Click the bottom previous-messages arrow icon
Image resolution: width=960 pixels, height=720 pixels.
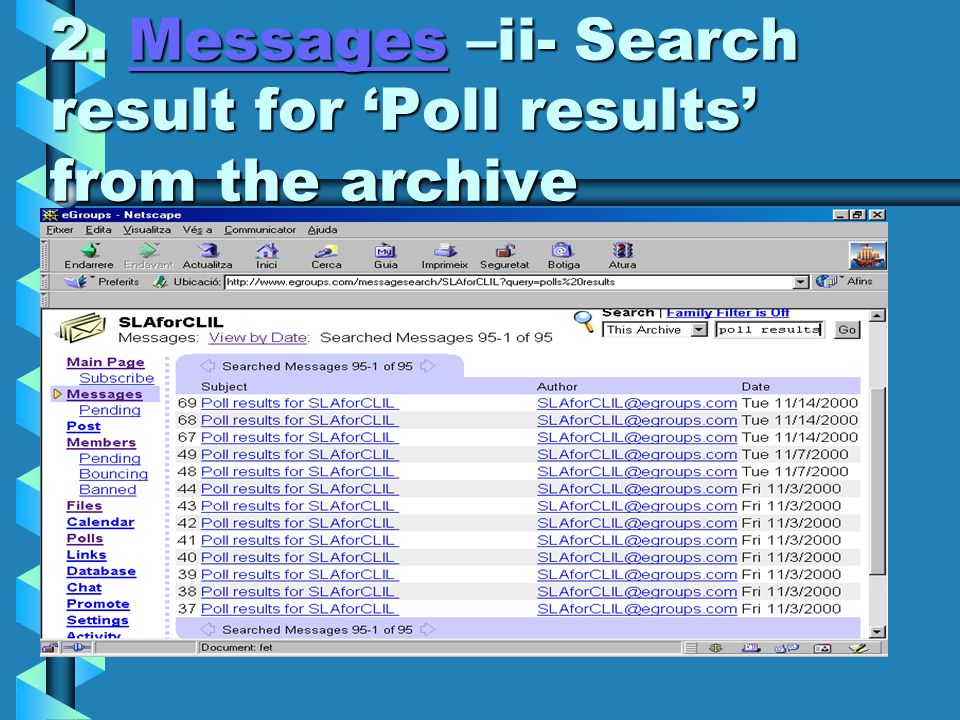[x=208, y=629]
